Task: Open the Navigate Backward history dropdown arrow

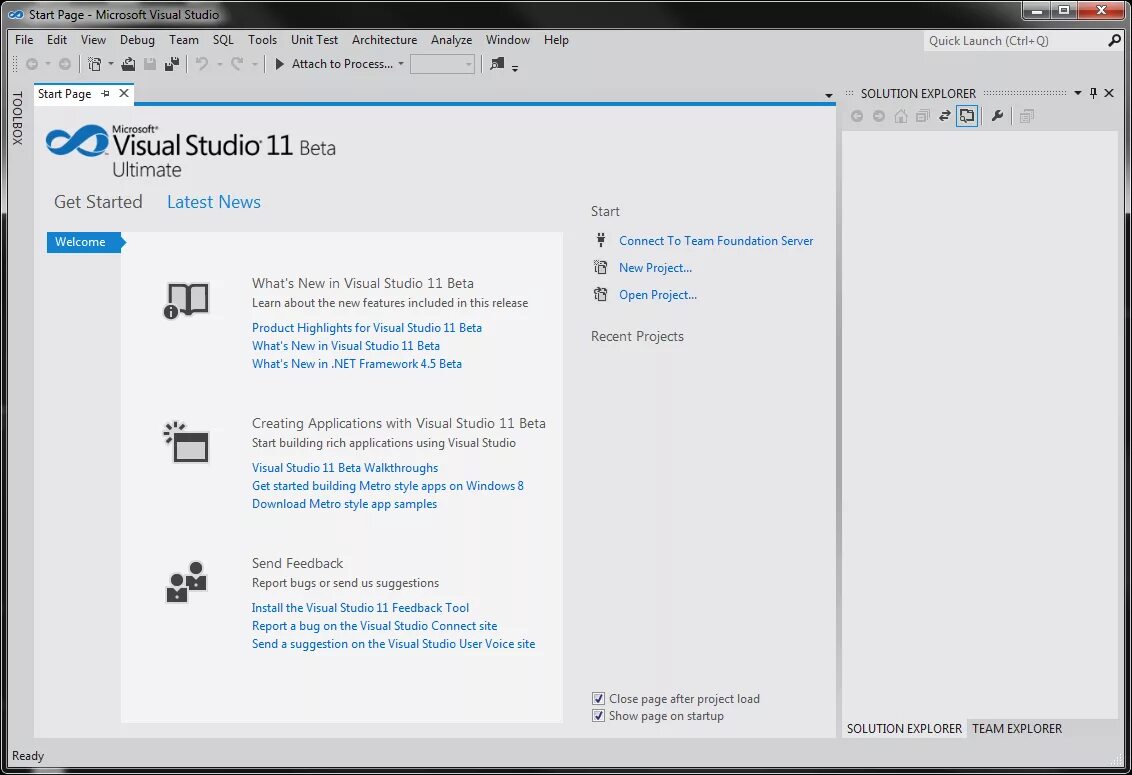Action: (x=48, y=64)
